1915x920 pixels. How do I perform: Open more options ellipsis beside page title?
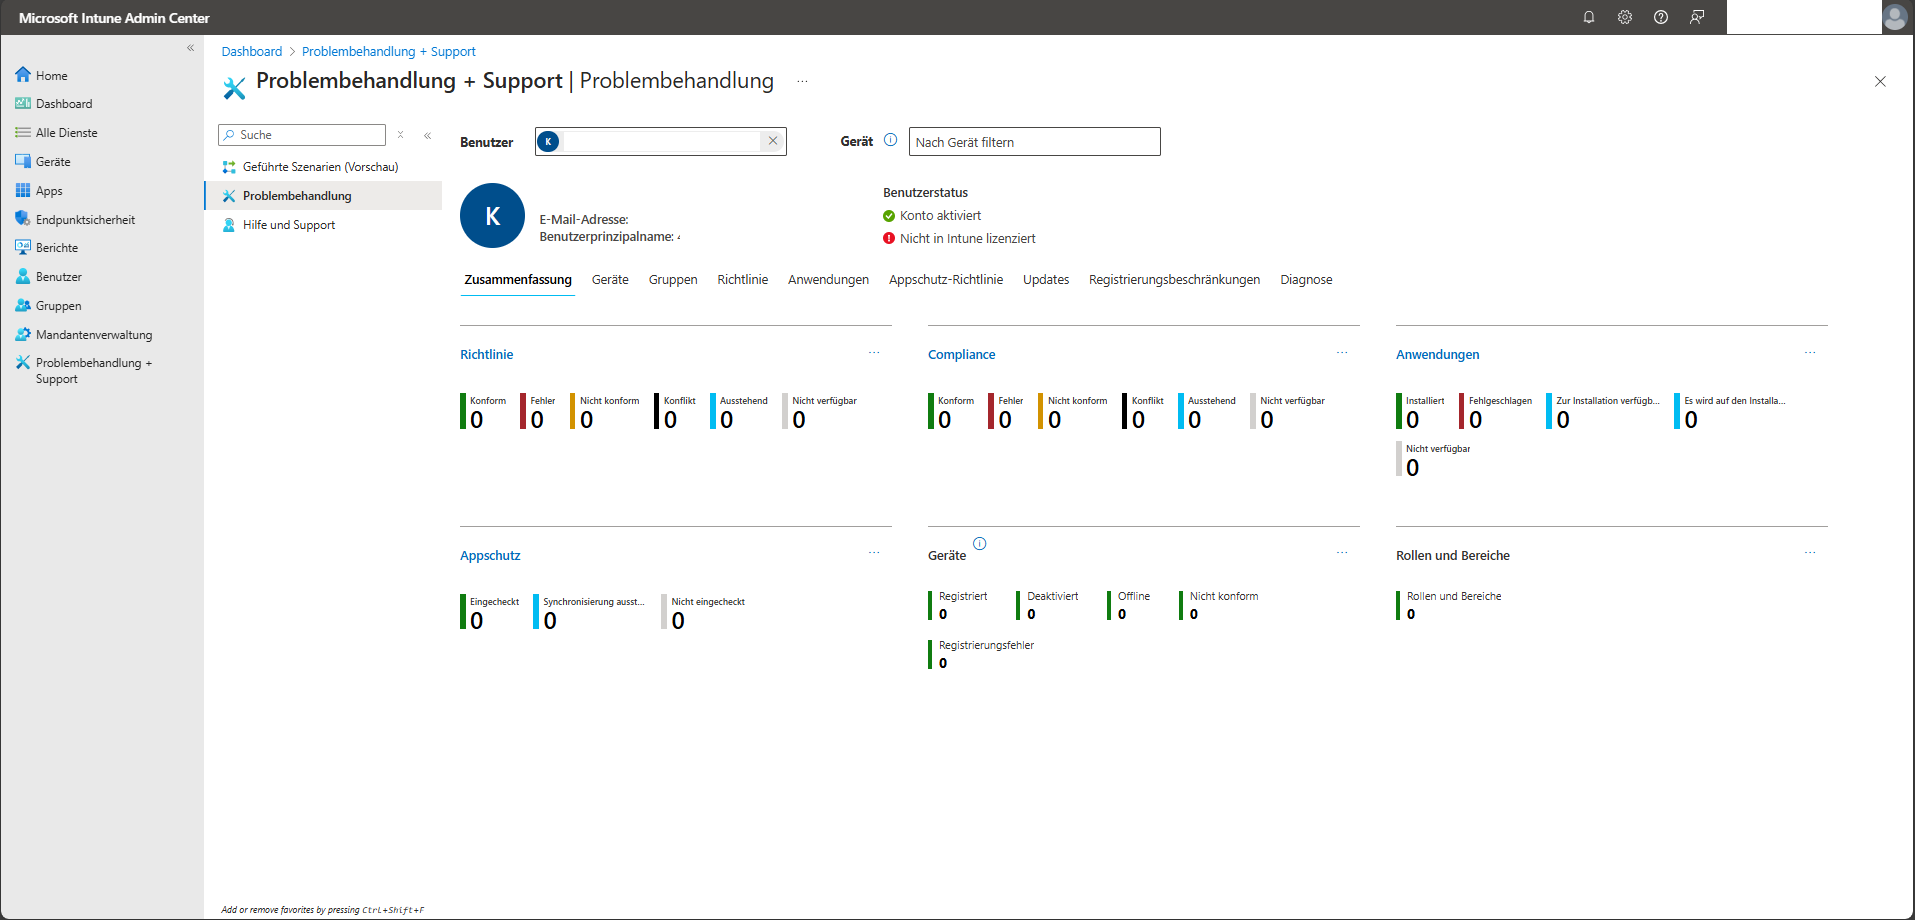coord(802,82)
